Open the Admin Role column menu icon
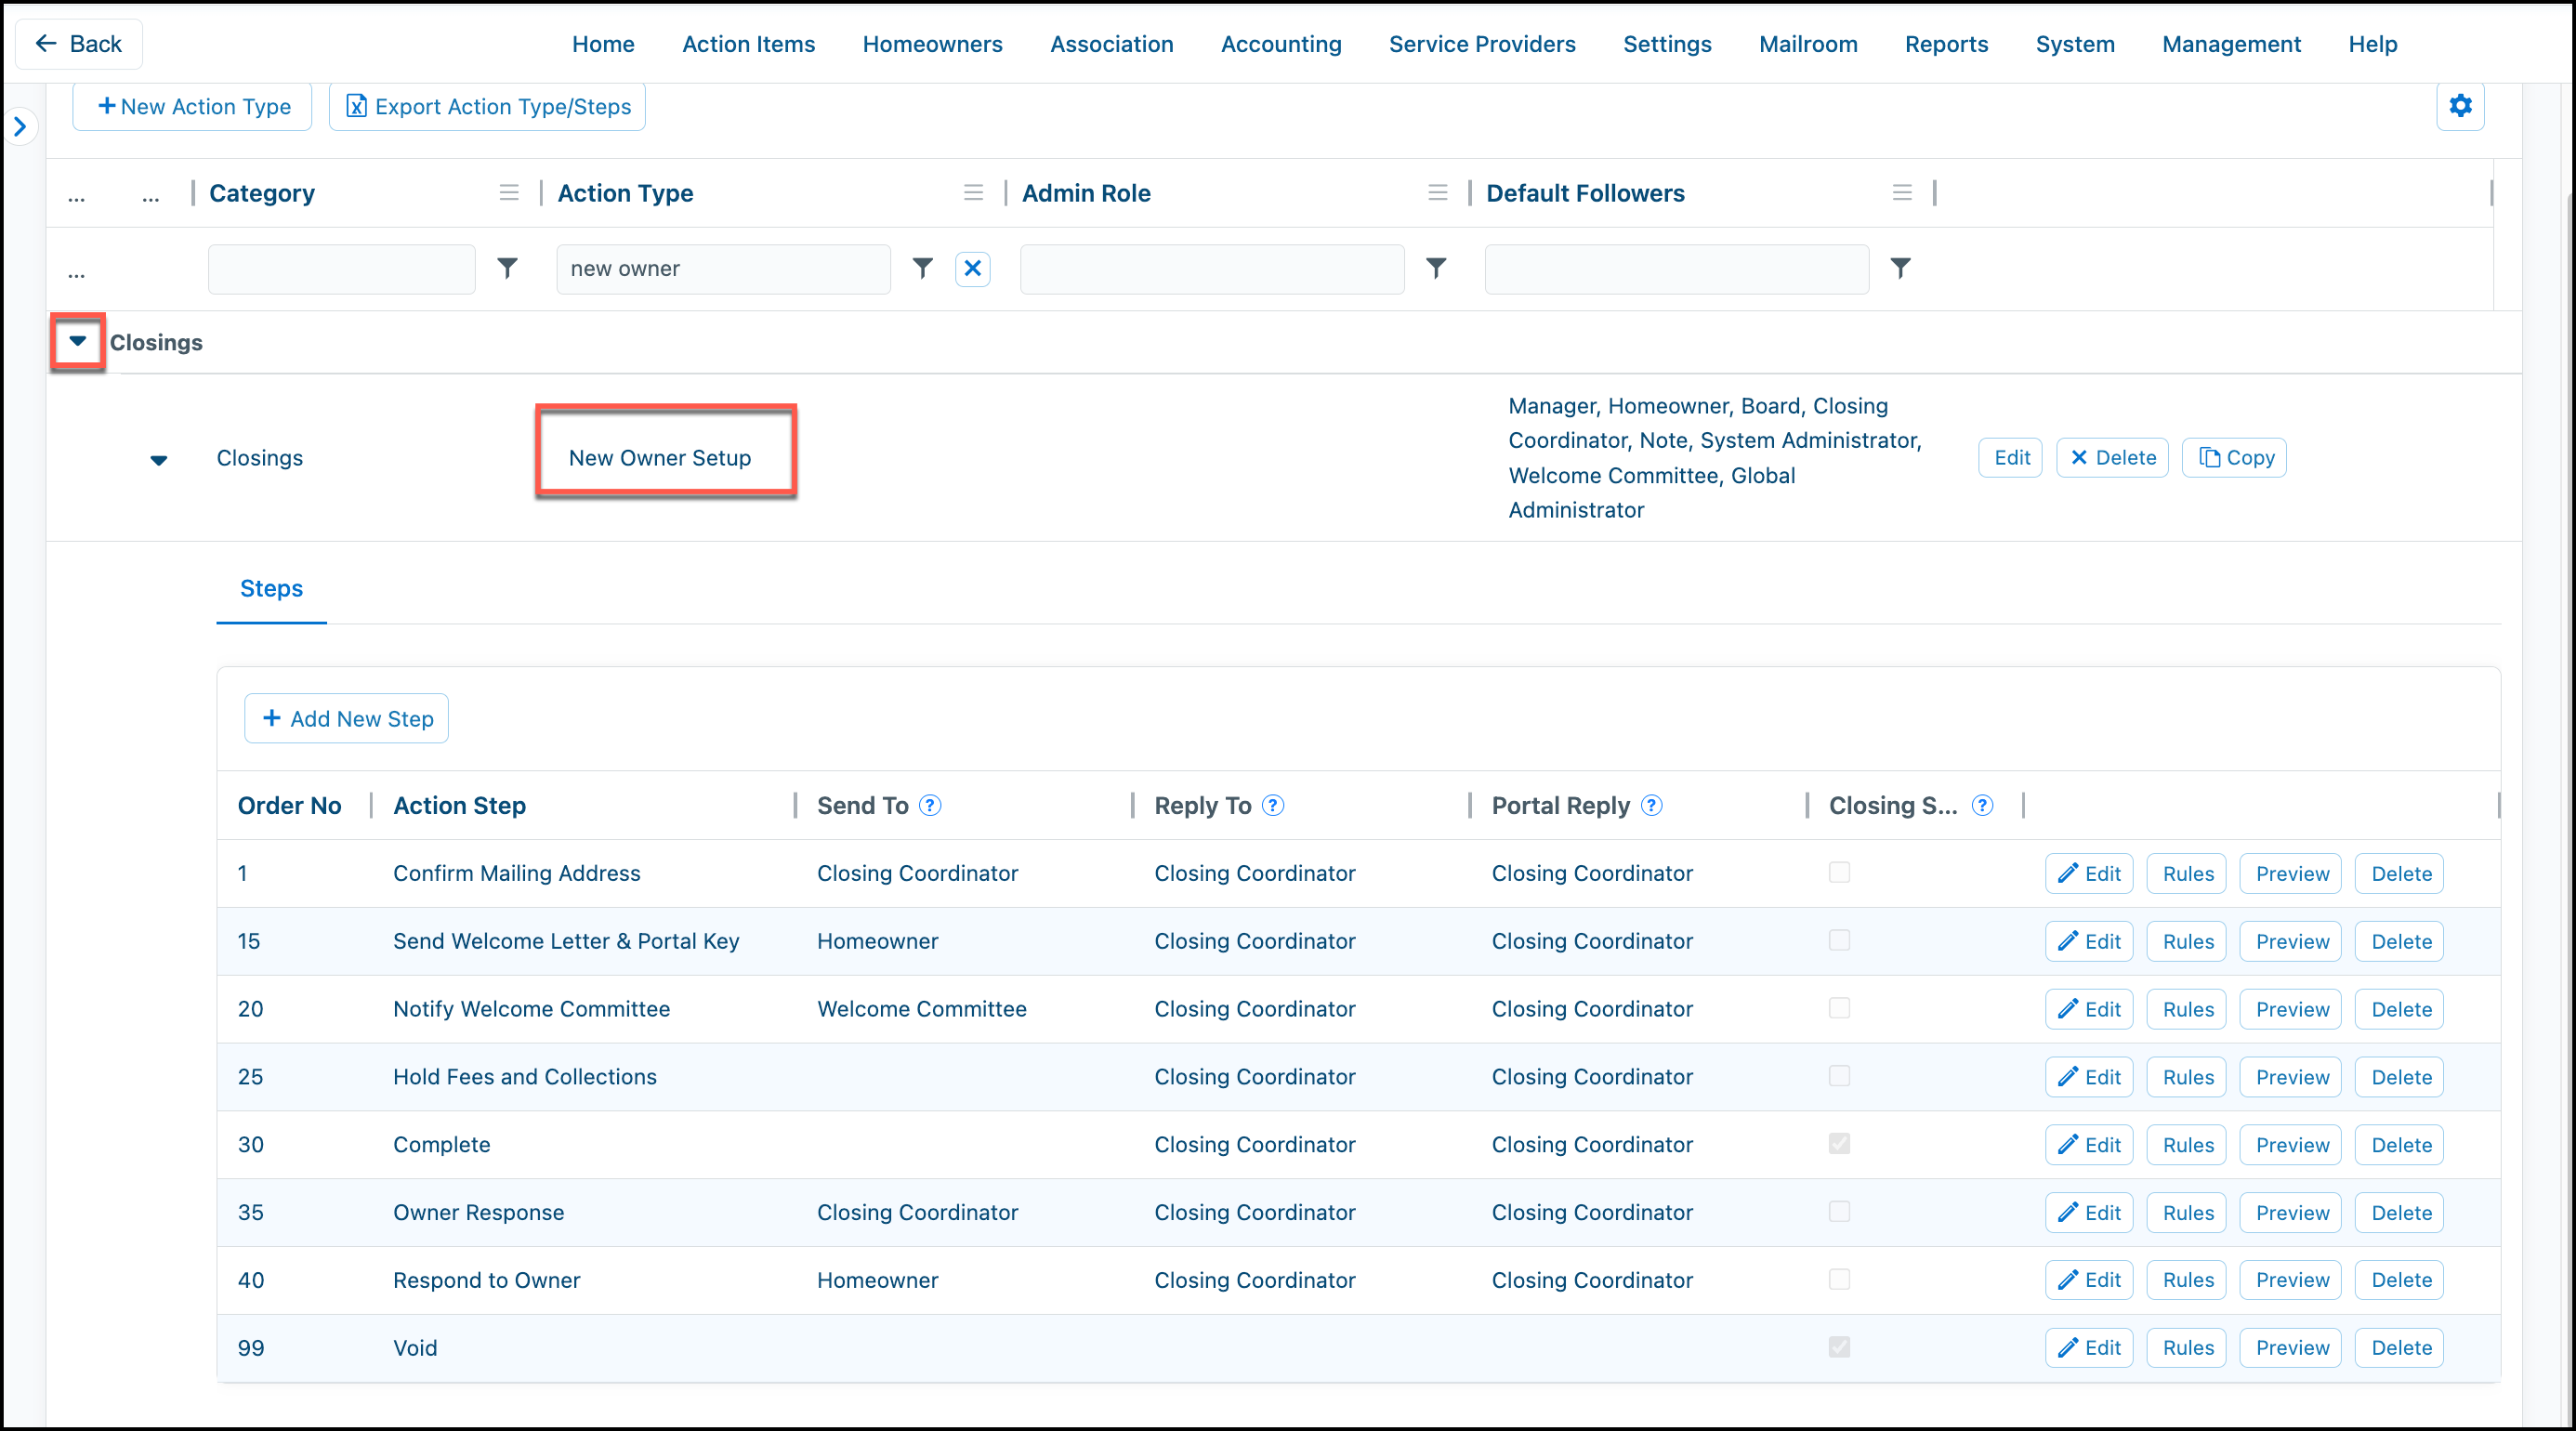 [1437, 193]
